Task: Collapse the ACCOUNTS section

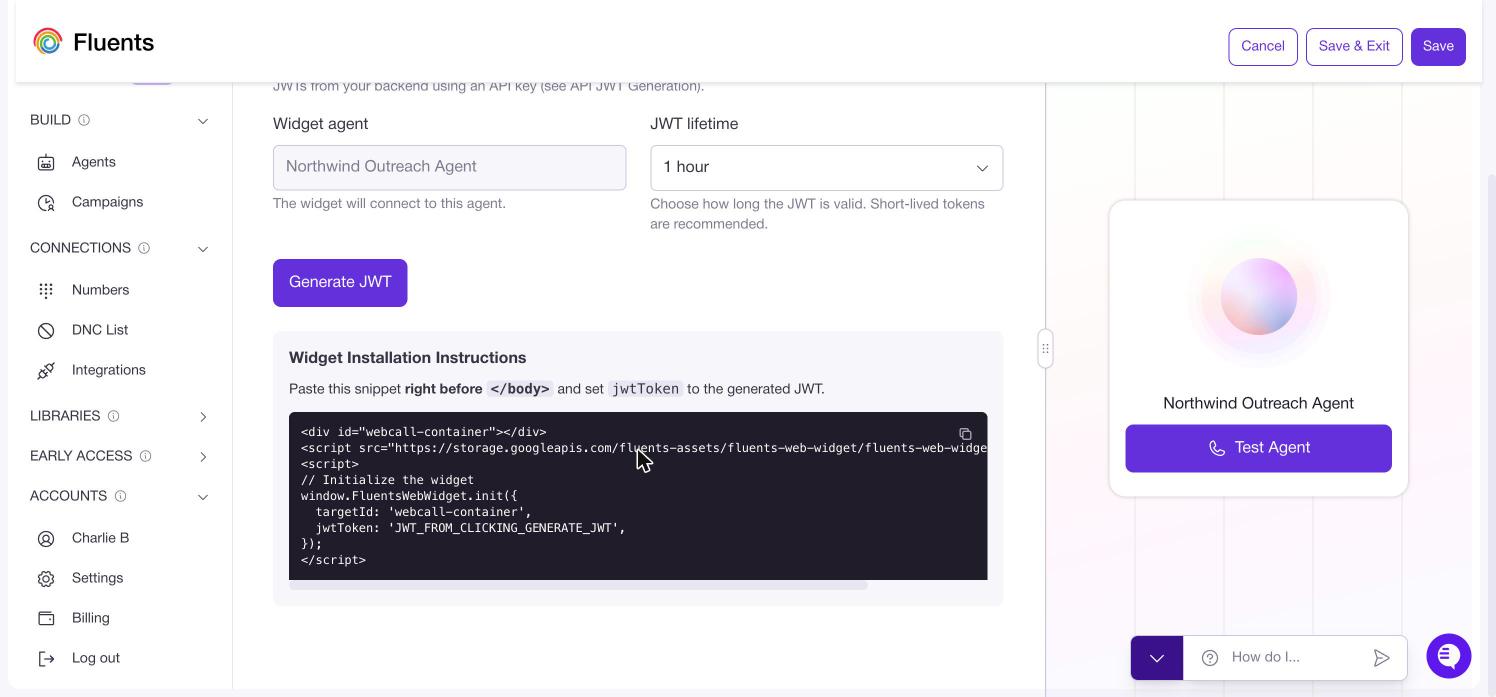Action: coord(203,497)
